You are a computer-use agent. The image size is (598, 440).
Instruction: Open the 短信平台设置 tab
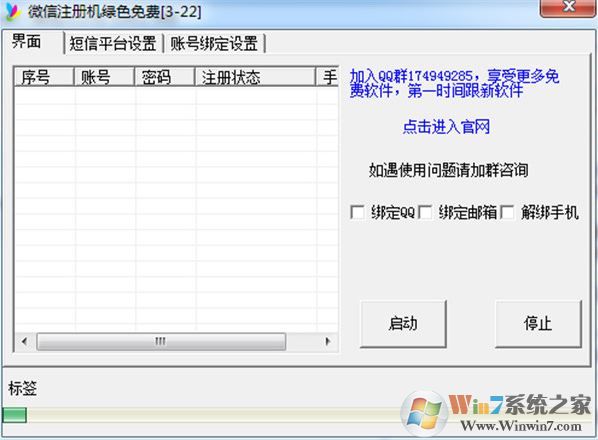tap(113, 43)
